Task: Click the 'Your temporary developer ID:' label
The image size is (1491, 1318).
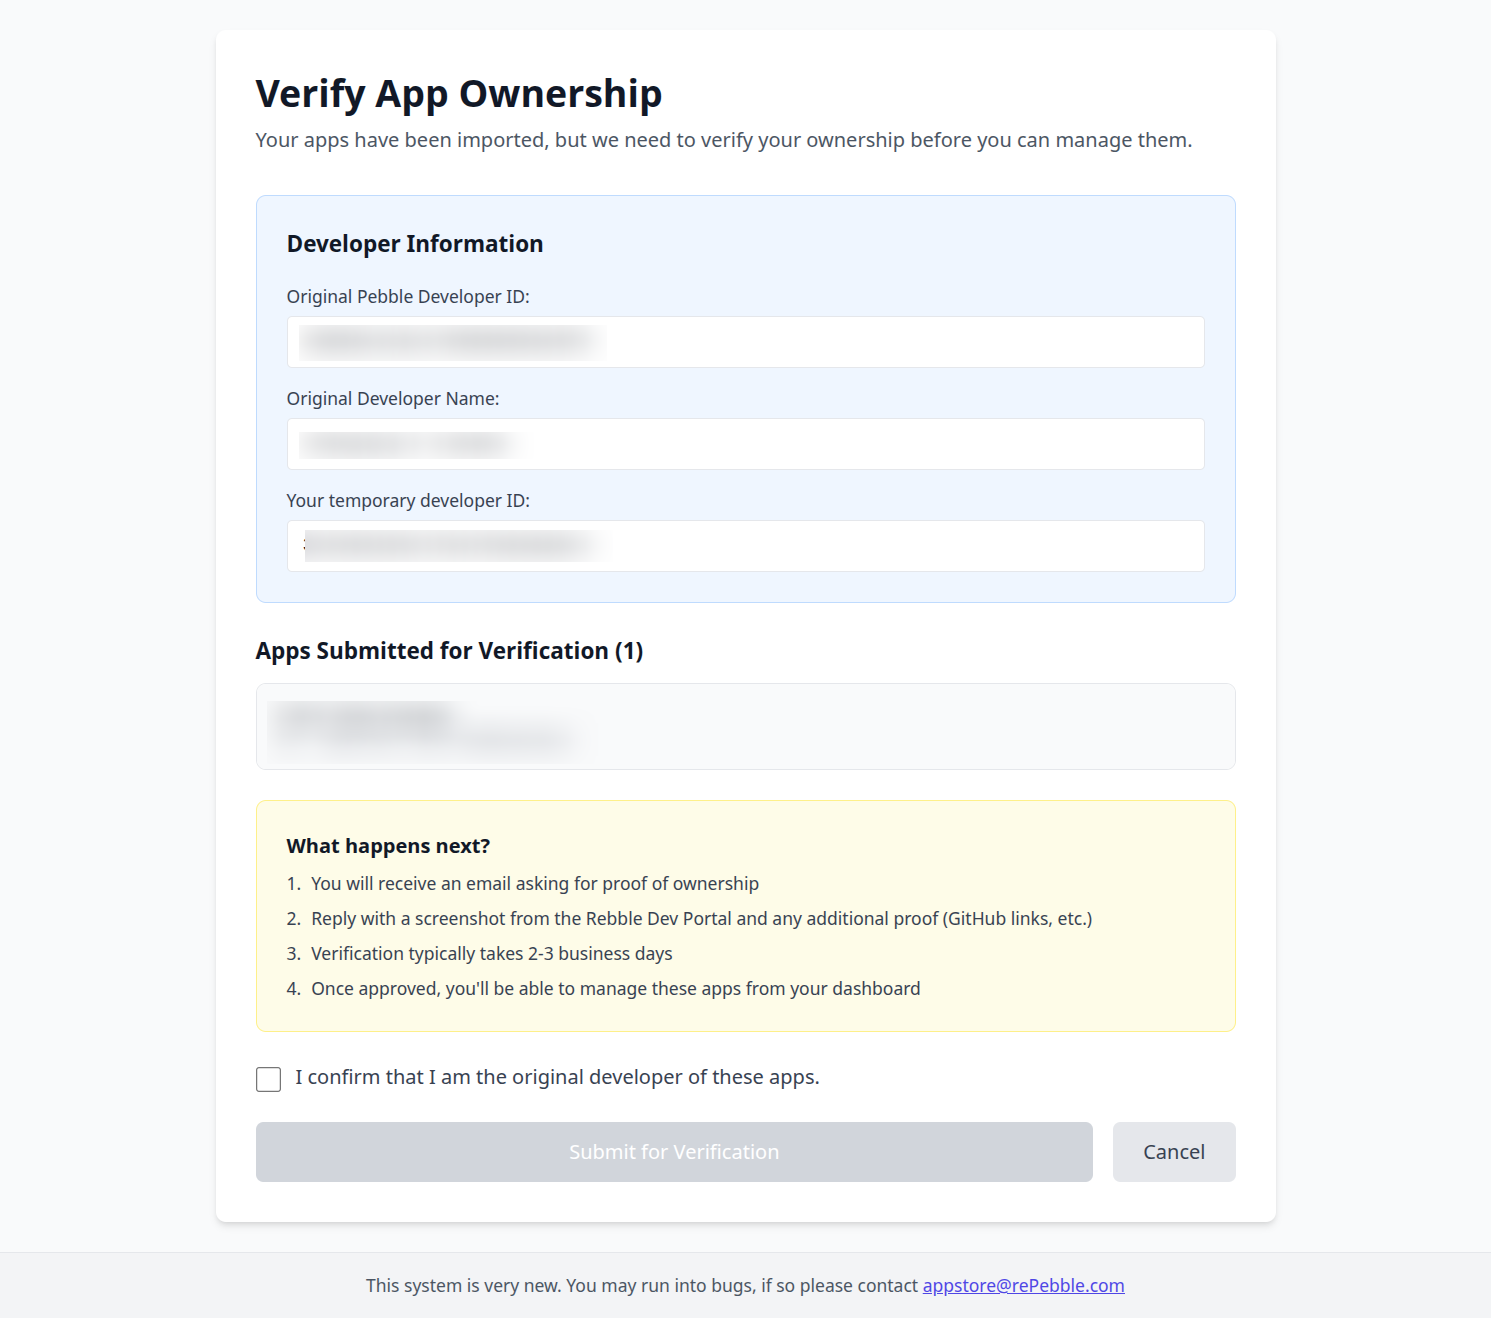Action: [x=408, y=501]
